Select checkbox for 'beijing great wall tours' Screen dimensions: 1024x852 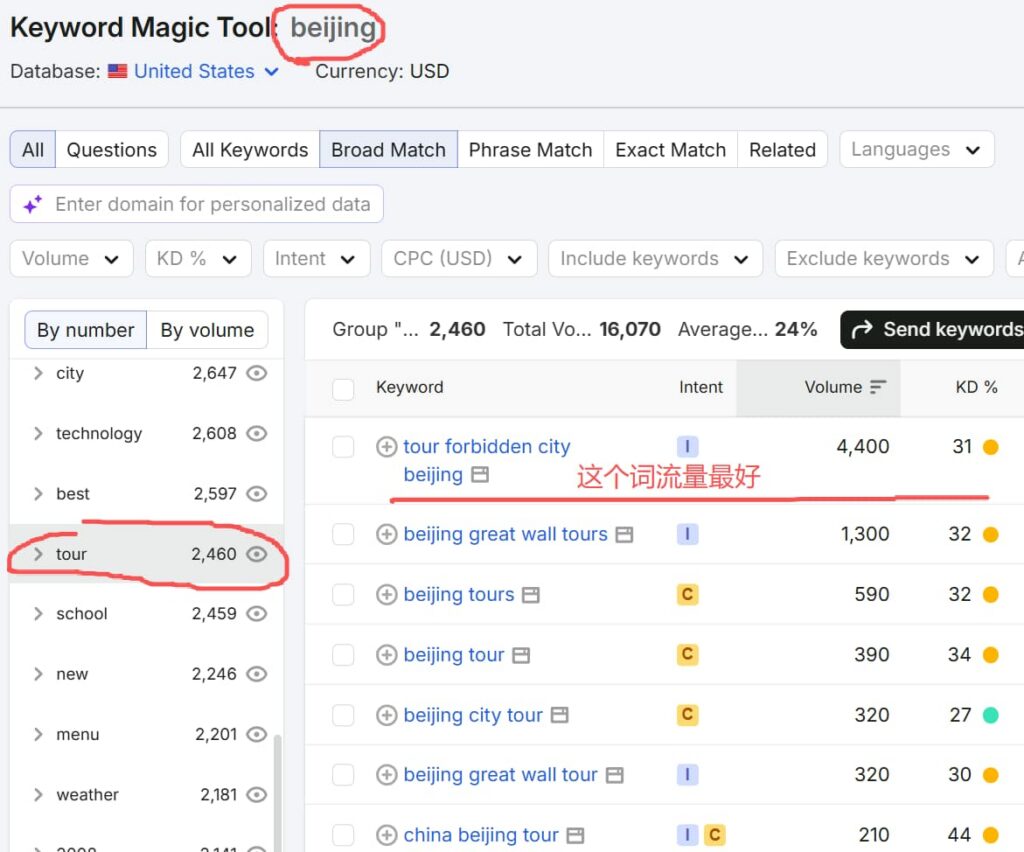tap(344, 534)
